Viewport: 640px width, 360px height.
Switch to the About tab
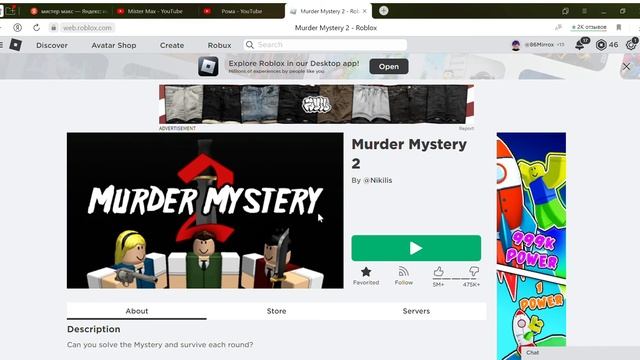[137, 311]
